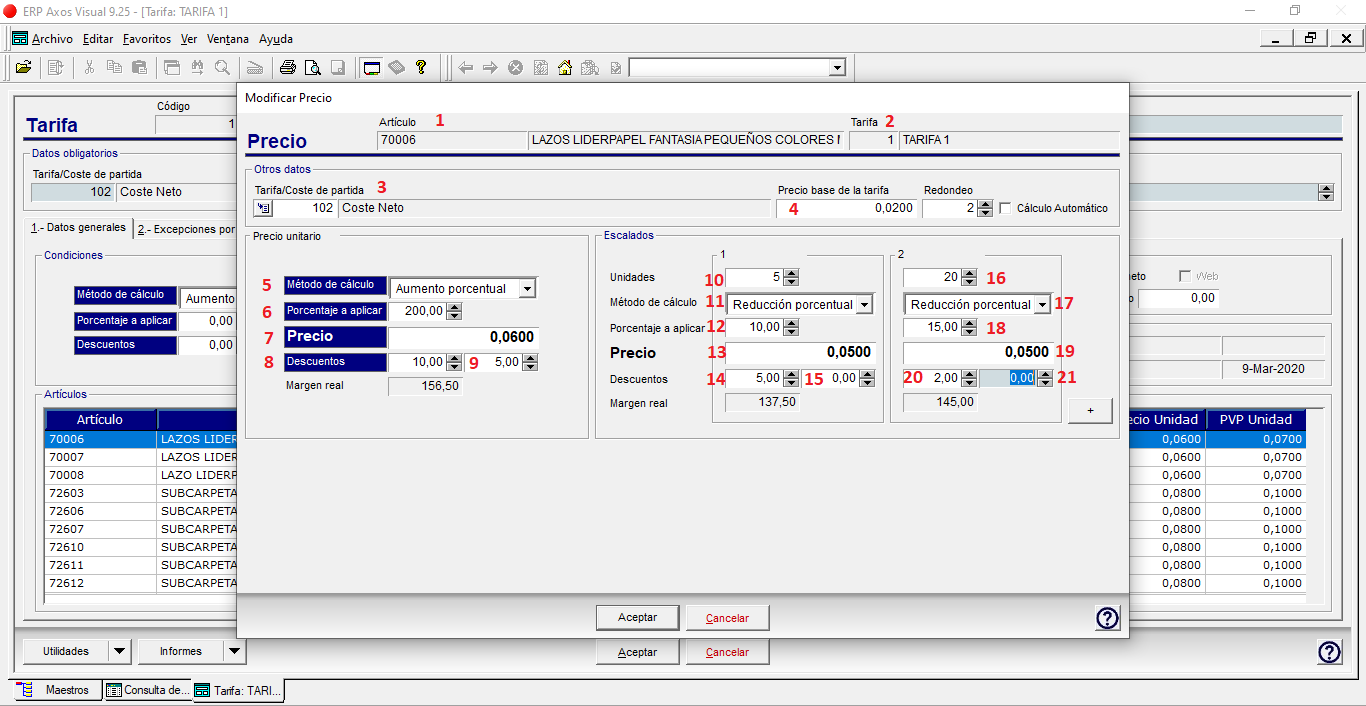
Task: Open escalado 1 Reducción porcentual dropdown
Action: (864, 304)
